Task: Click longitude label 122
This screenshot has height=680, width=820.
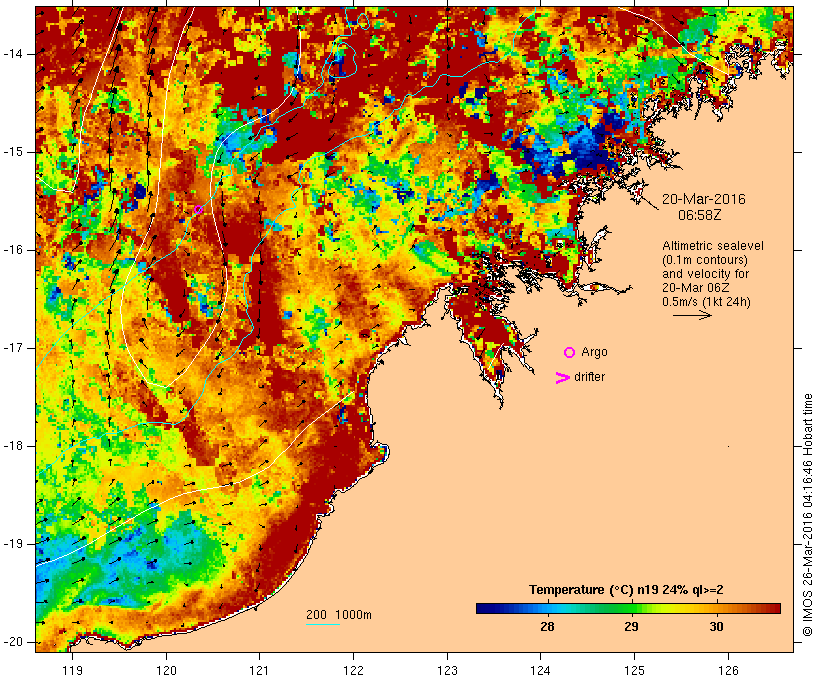Action: coord(354,670)
